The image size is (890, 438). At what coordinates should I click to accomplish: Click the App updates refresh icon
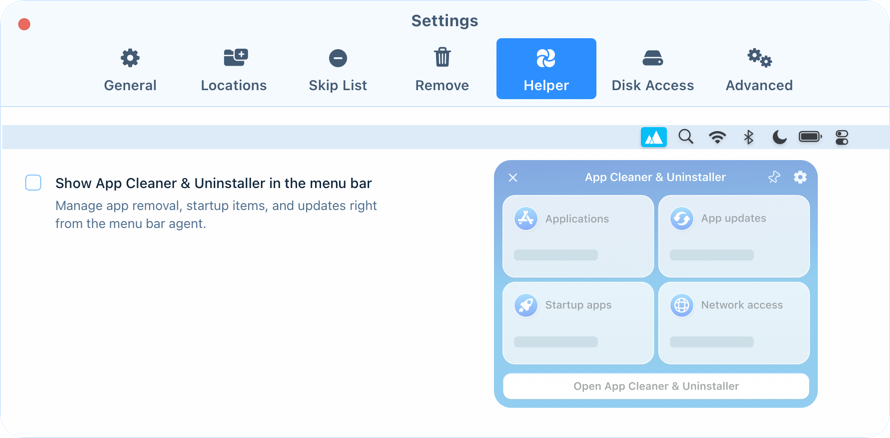click(x=681, y=218)
